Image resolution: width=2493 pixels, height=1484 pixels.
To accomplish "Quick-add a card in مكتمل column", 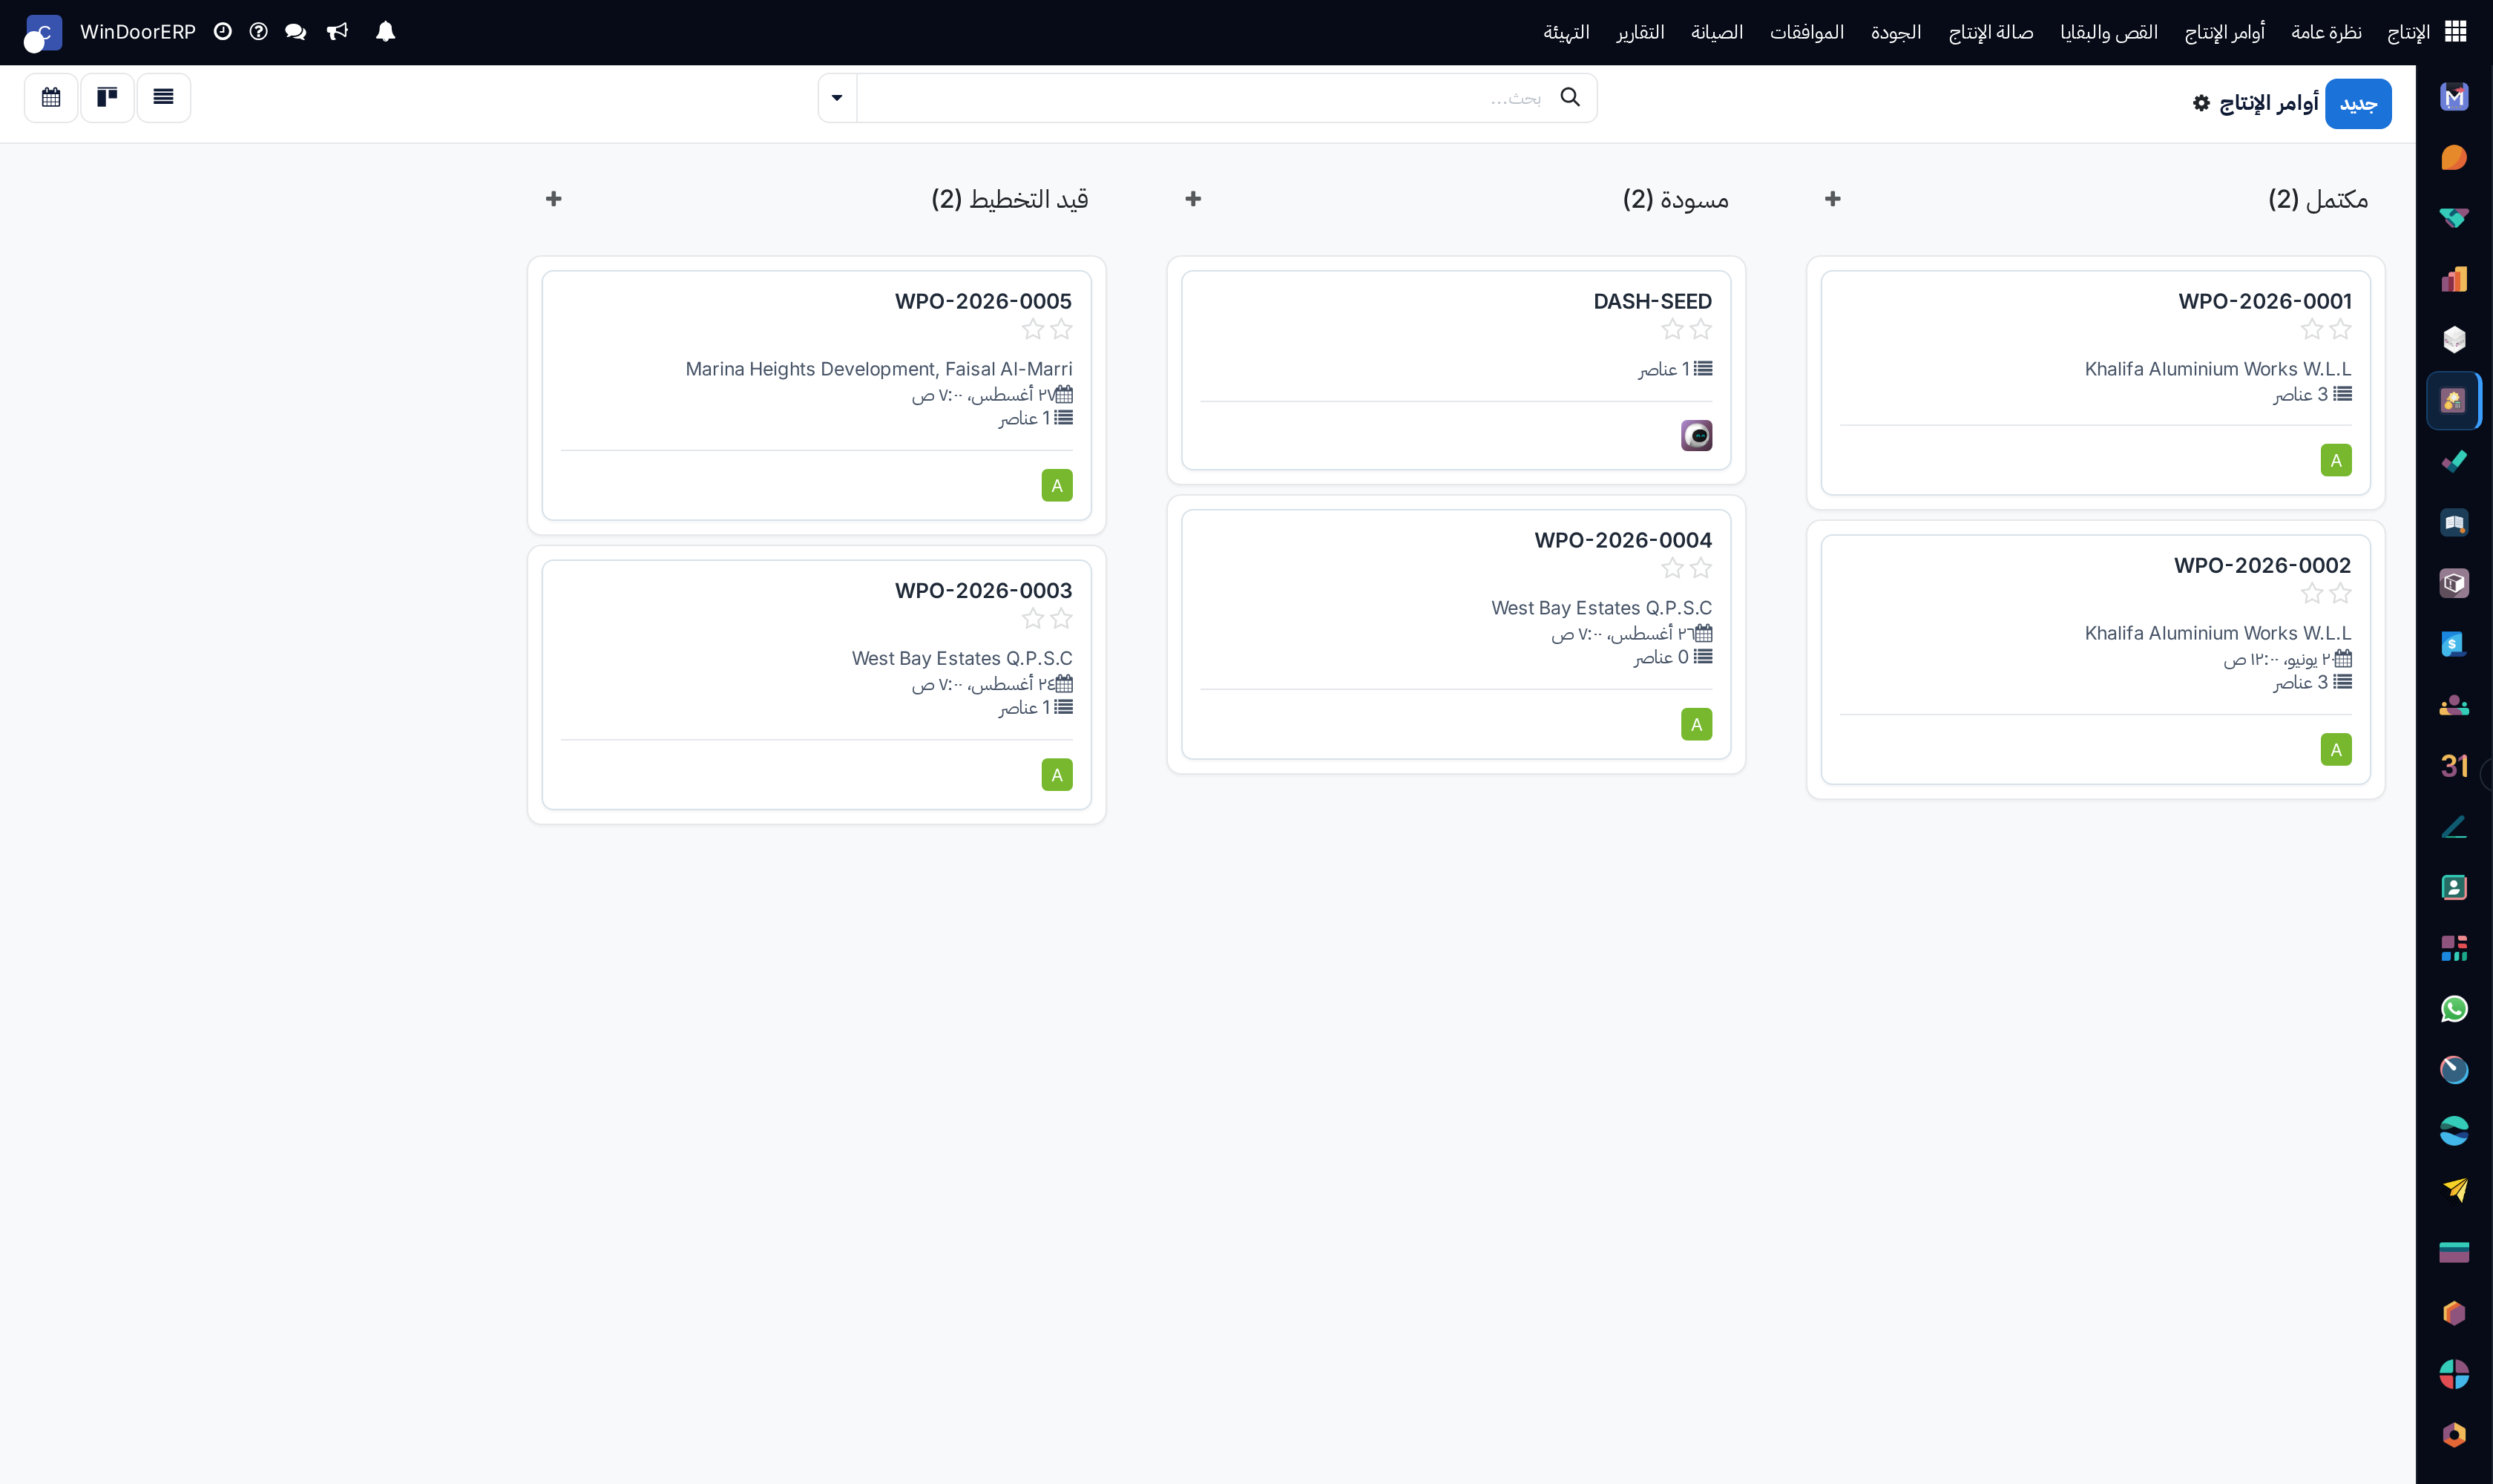I will pyautogui.click(x=1832, y=199).
